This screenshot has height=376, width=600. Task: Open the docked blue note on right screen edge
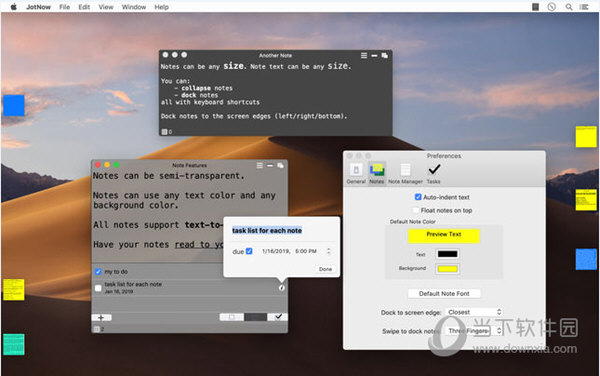coord(586,259)
